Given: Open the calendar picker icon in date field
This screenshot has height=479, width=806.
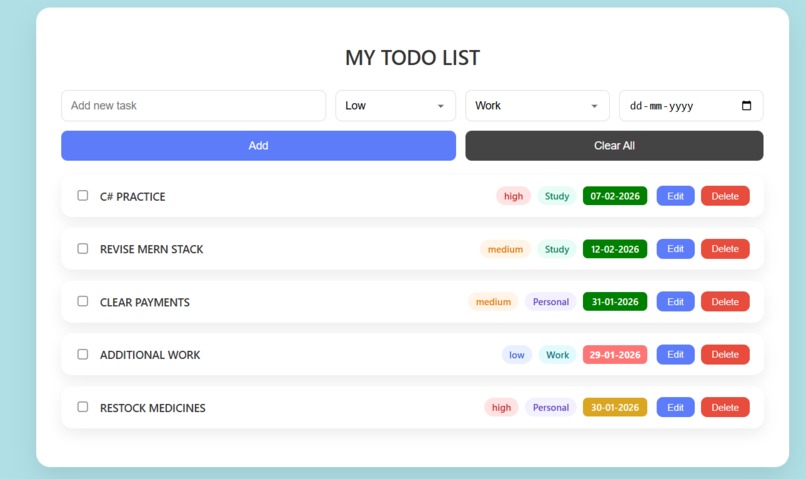Looking at the screenshot, I should [746, 105].
